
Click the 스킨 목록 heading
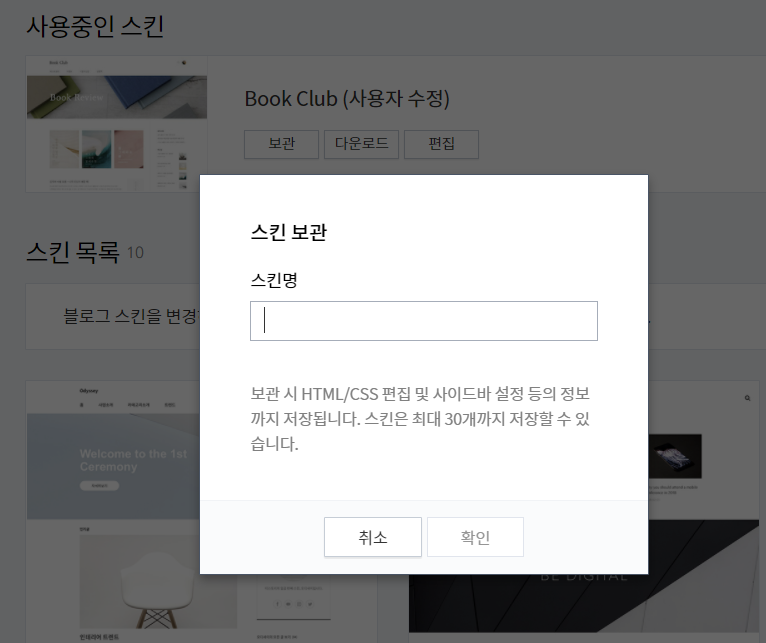coord(72,252)
